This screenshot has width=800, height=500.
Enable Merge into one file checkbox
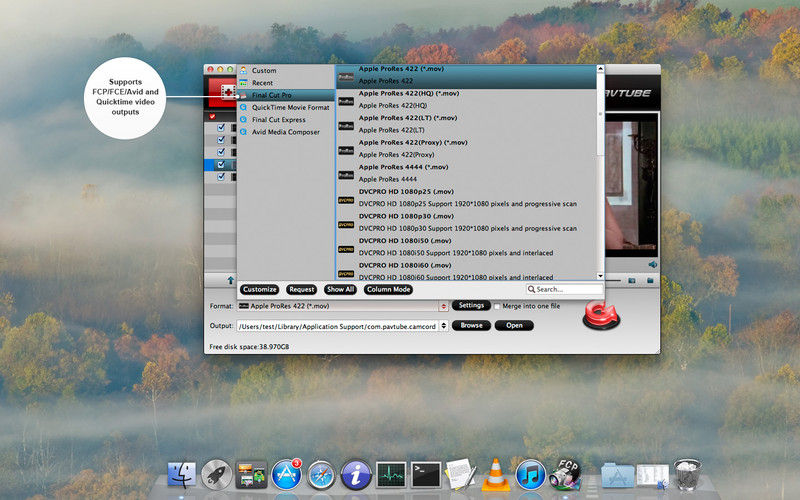click(497, 306)
